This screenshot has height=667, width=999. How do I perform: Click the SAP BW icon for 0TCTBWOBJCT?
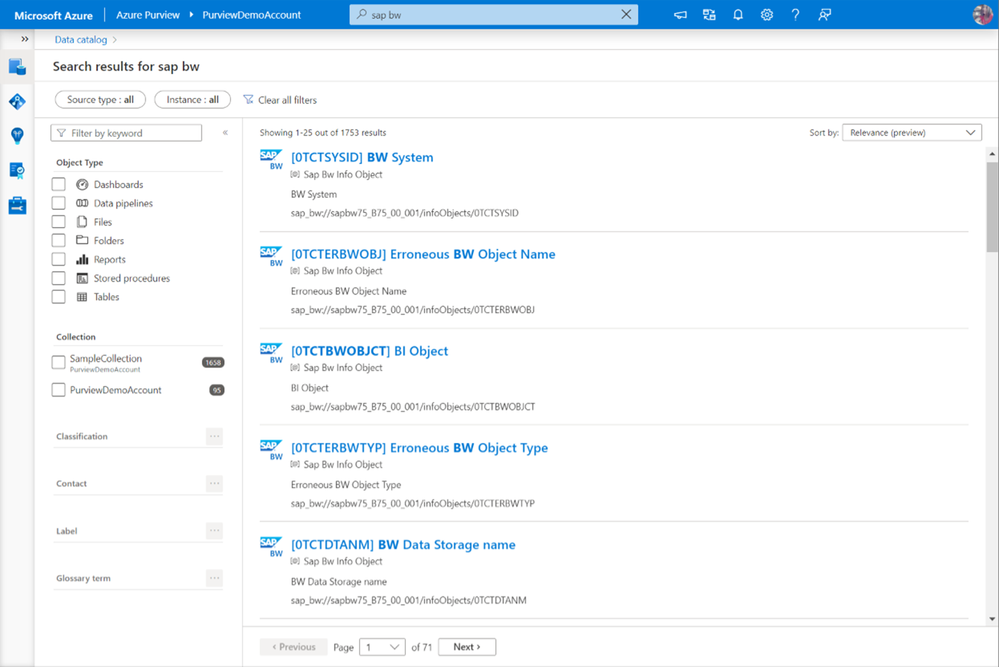(271, 353)
